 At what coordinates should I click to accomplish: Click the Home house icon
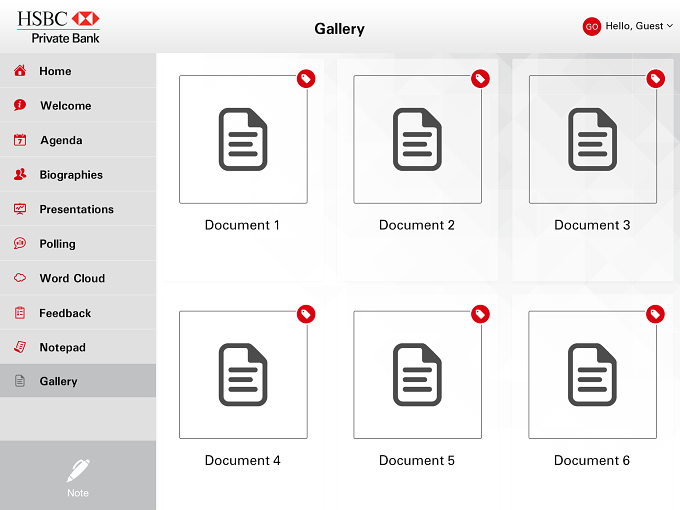[20, 71]
